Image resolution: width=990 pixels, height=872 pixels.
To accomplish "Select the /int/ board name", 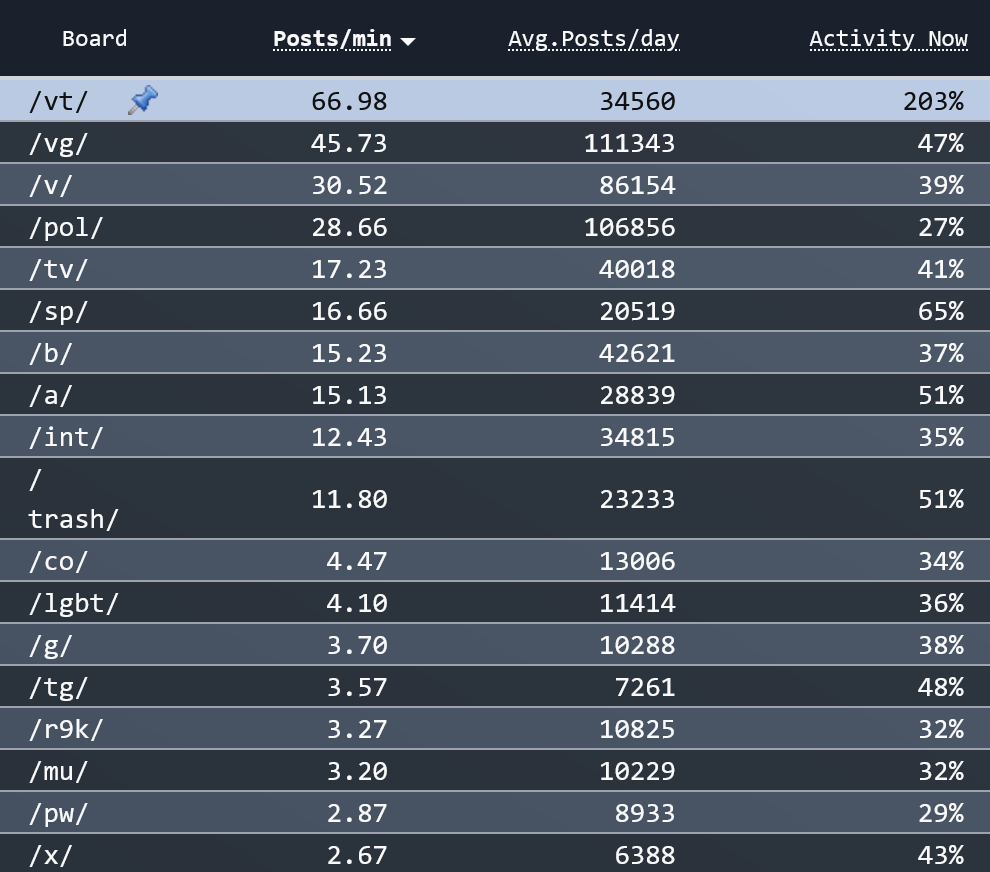I will tap(66, 437).
